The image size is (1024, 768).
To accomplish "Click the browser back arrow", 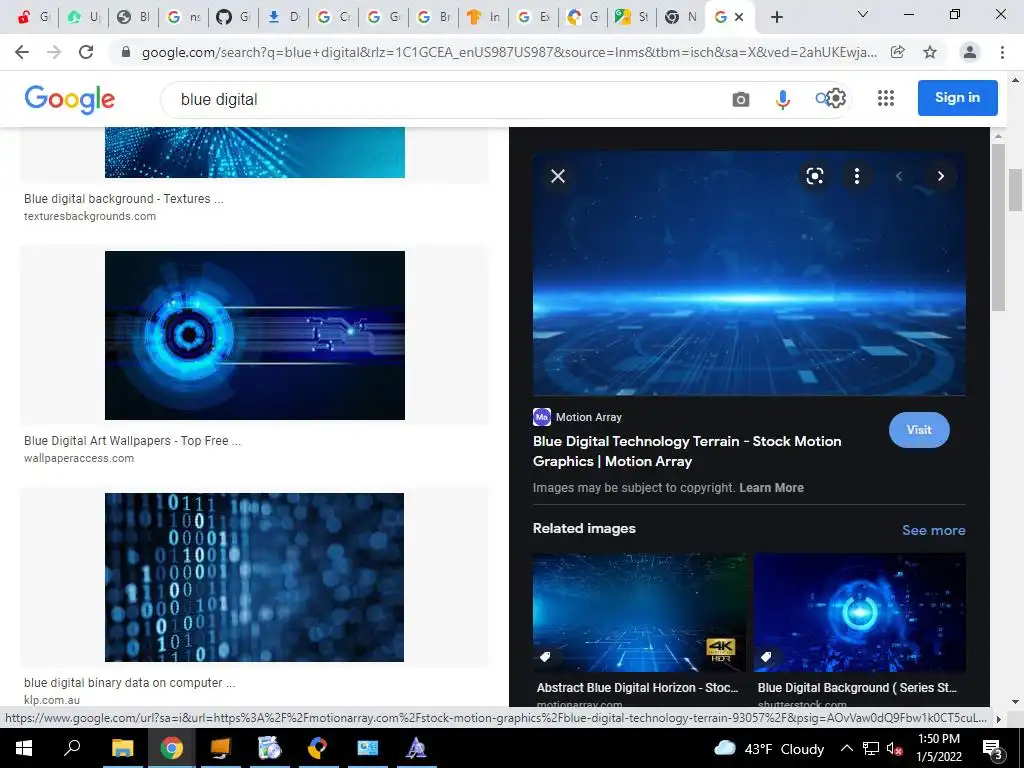I will [x=22, y=52].
